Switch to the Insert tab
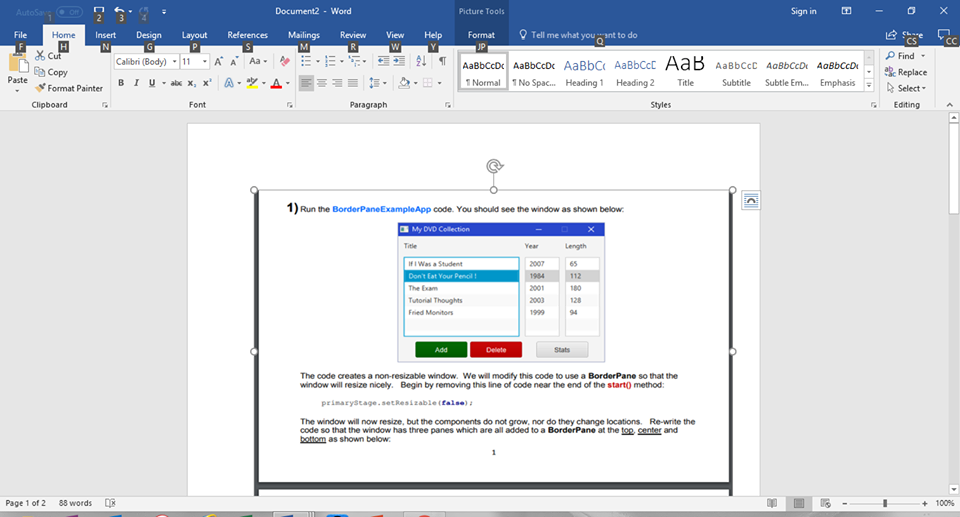The width and height of the screenshot is (960, 517). pyautogui.click(x=105, y=35)
